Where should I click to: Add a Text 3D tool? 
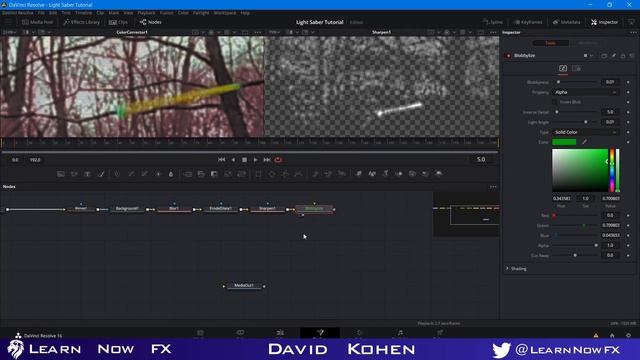[x=385, y=174]
